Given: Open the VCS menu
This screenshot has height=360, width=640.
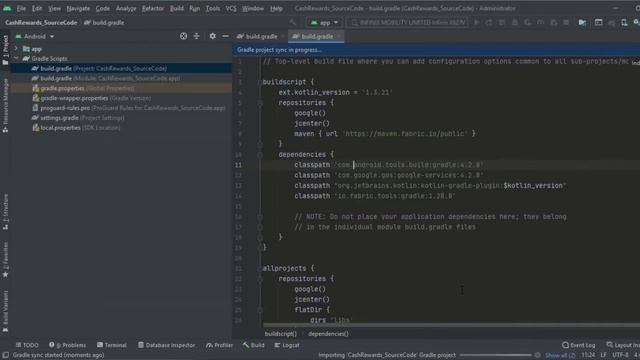Looking at the screenshot, I should point(231,8).
